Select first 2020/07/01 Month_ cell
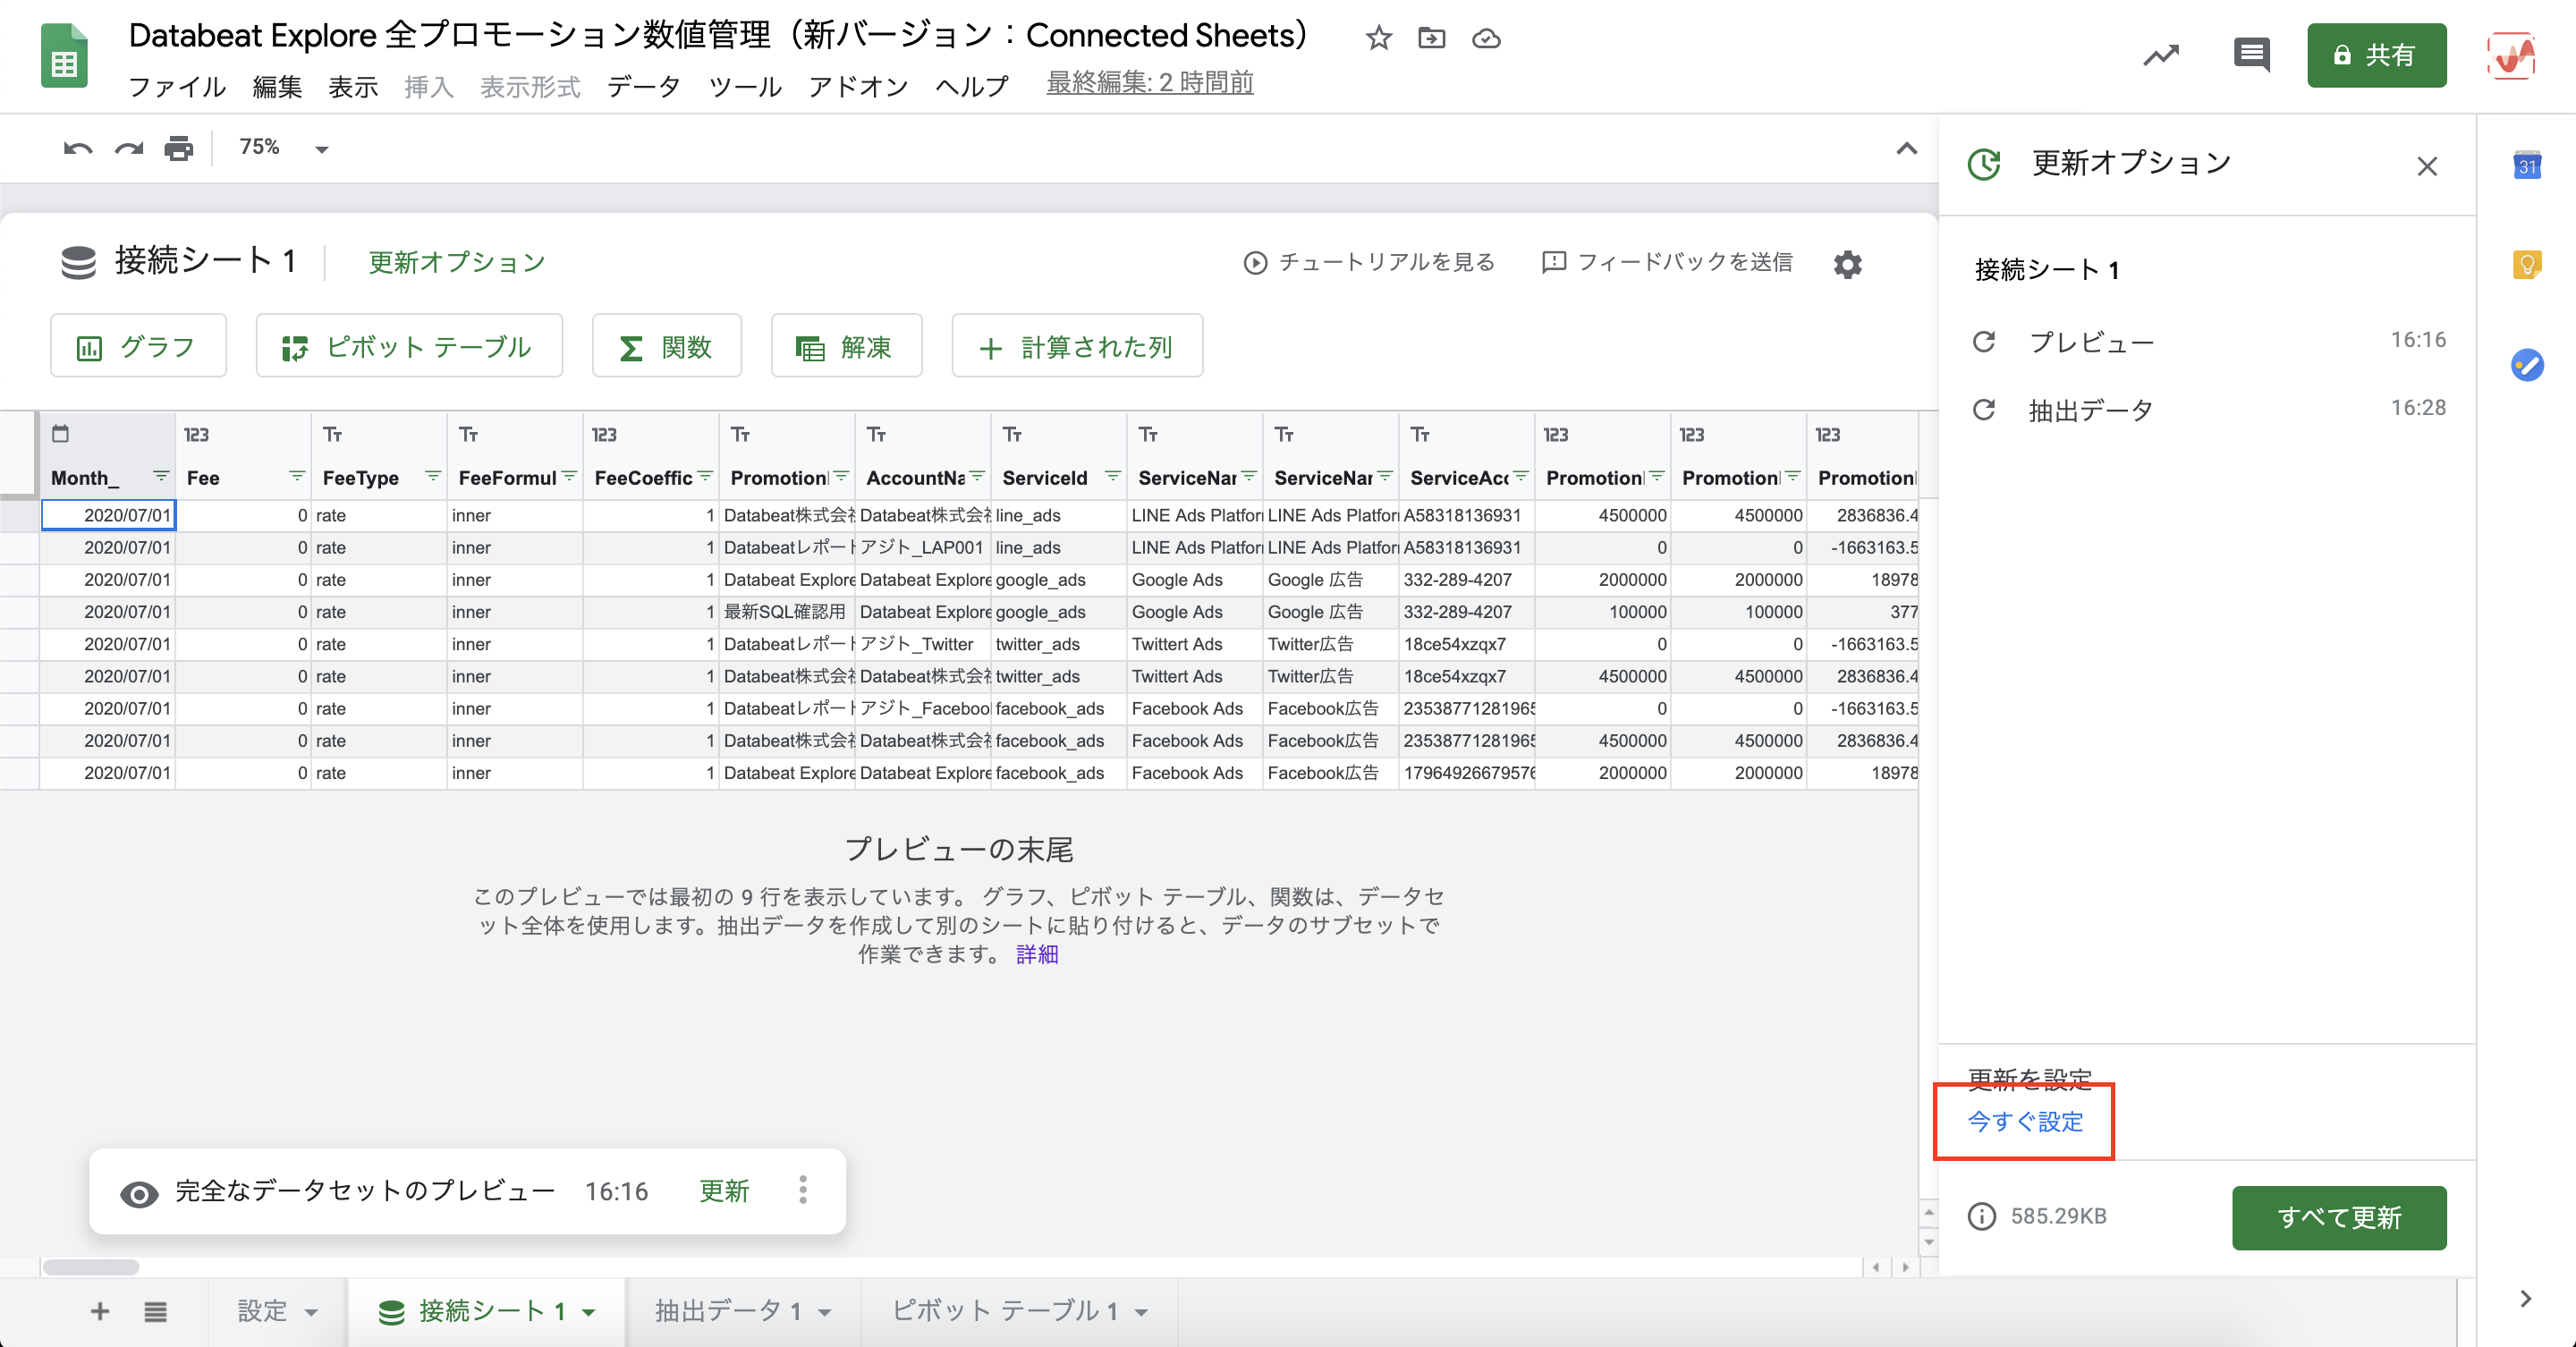 point(108,515)
